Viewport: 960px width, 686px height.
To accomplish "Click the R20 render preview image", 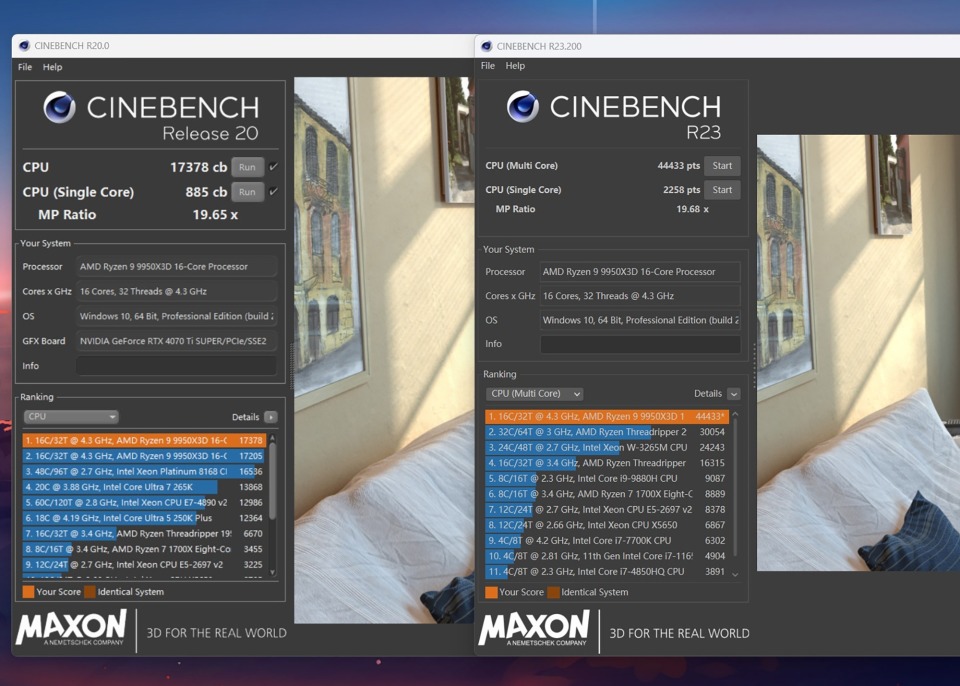I will click(384, 350).
